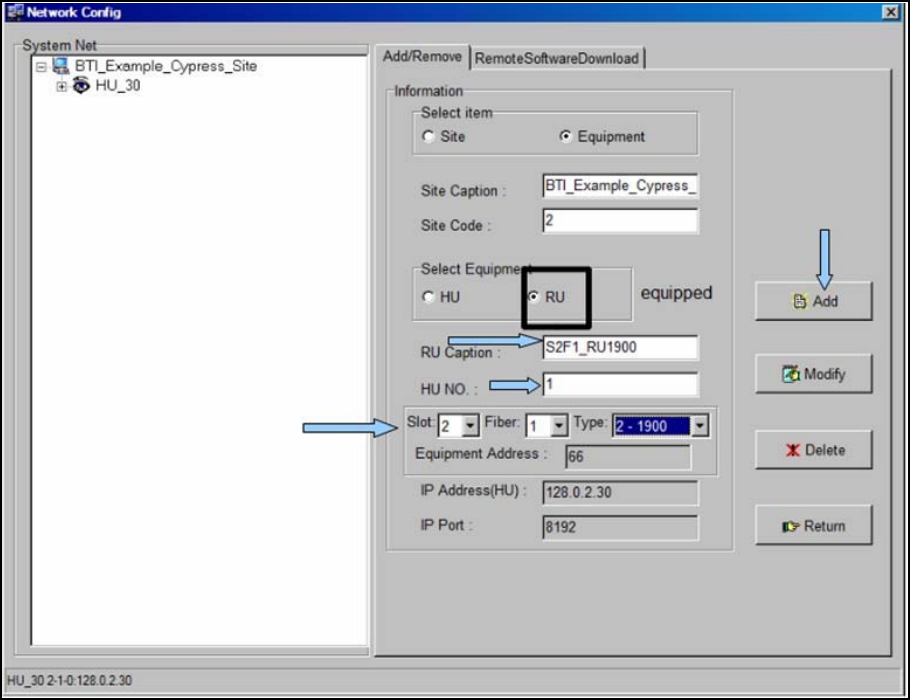
Task: Close the Network Config window
Action: (890, 12)
